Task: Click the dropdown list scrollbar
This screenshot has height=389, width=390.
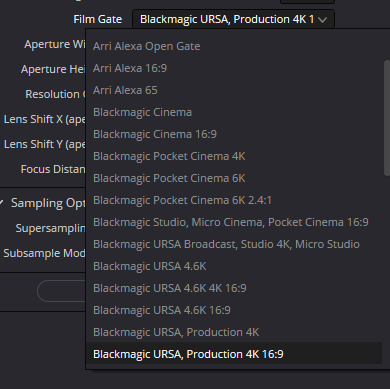Action: click(387, 117)
